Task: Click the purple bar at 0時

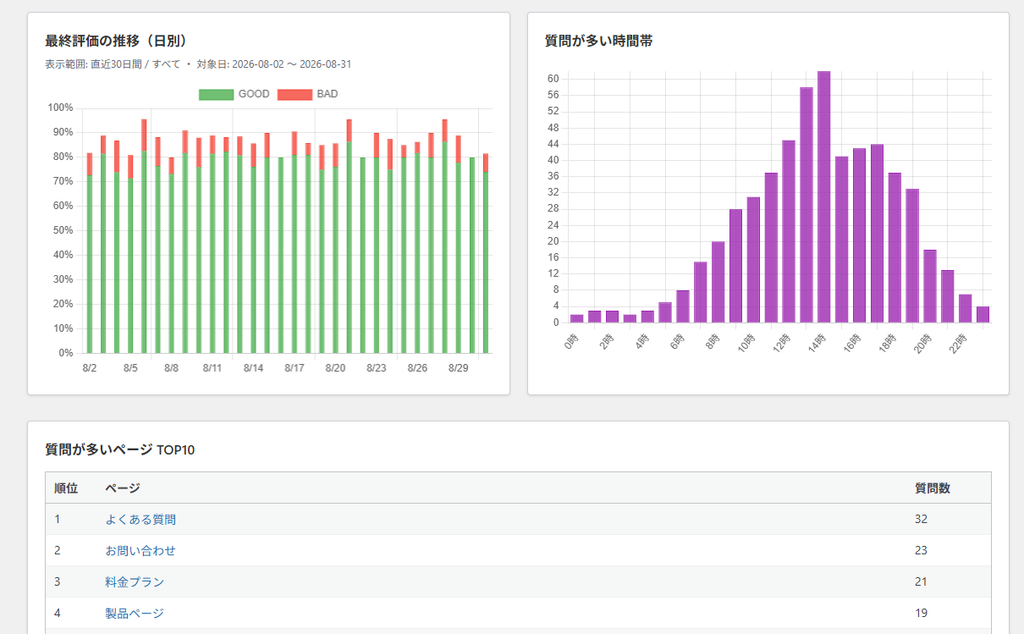Action: click(577, 319)
